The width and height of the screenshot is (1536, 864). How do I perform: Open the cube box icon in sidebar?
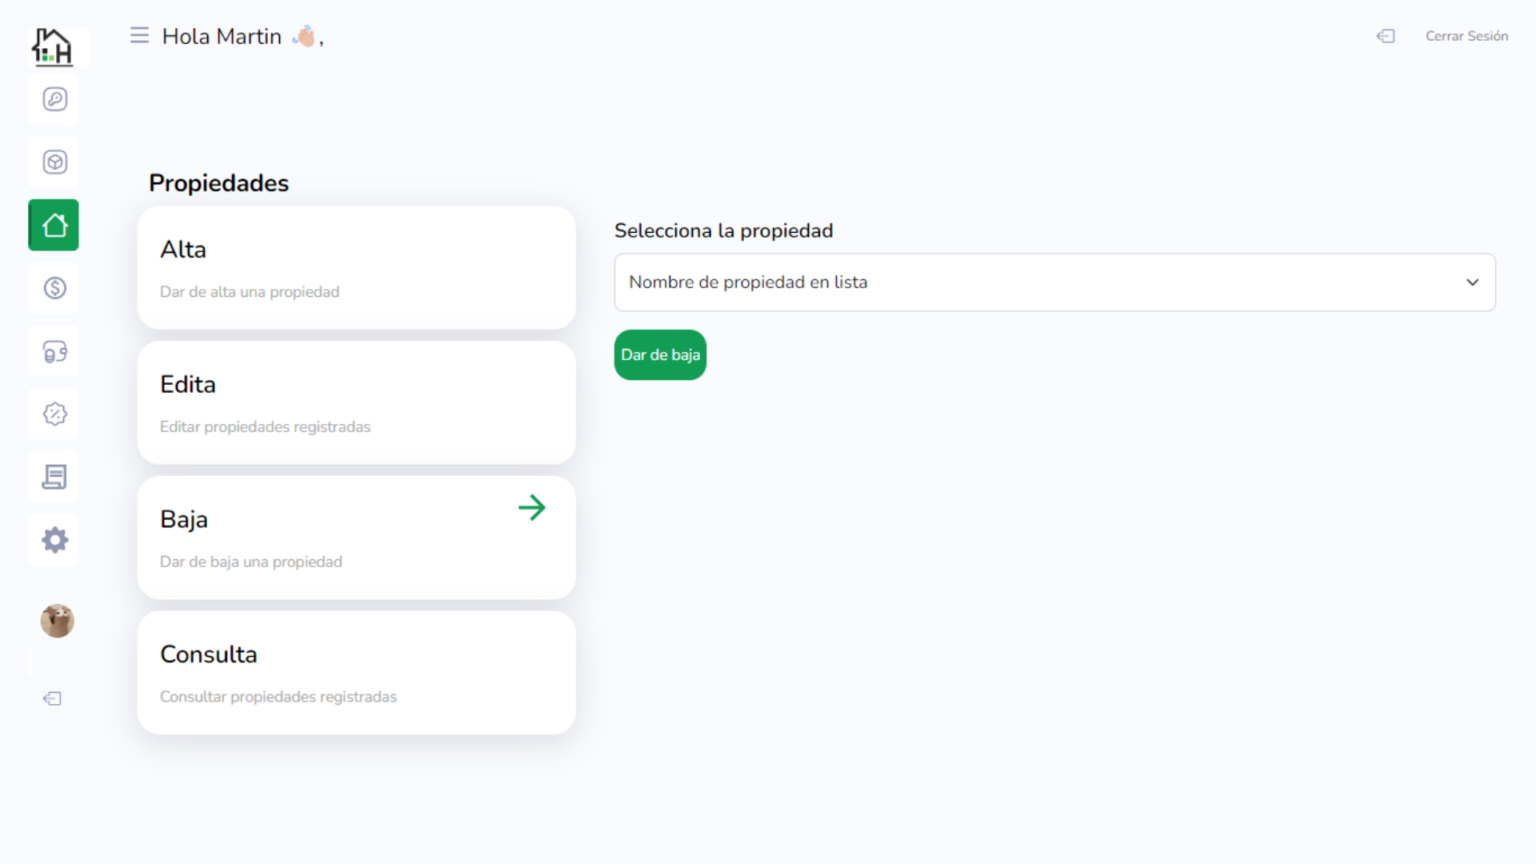coord(55,162)
